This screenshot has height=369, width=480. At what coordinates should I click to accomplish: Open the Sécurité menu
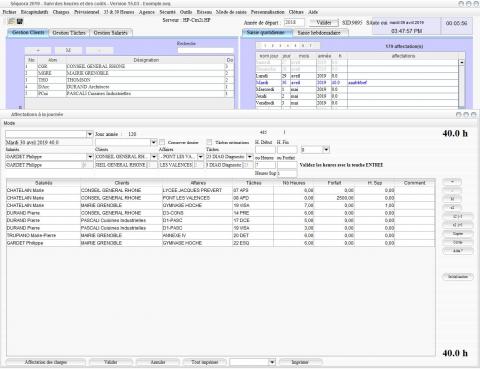[167, 12]
